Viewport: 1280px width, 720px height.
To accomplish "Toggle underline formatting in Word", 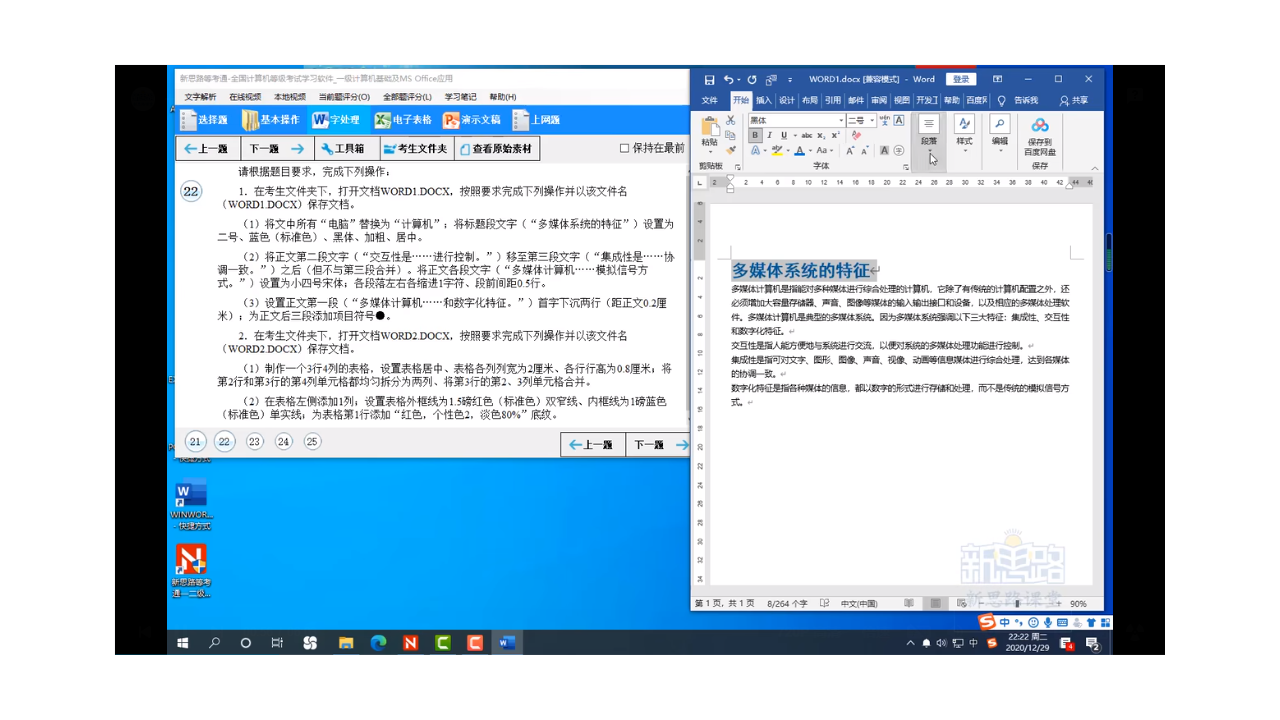I will click(783, 136).
